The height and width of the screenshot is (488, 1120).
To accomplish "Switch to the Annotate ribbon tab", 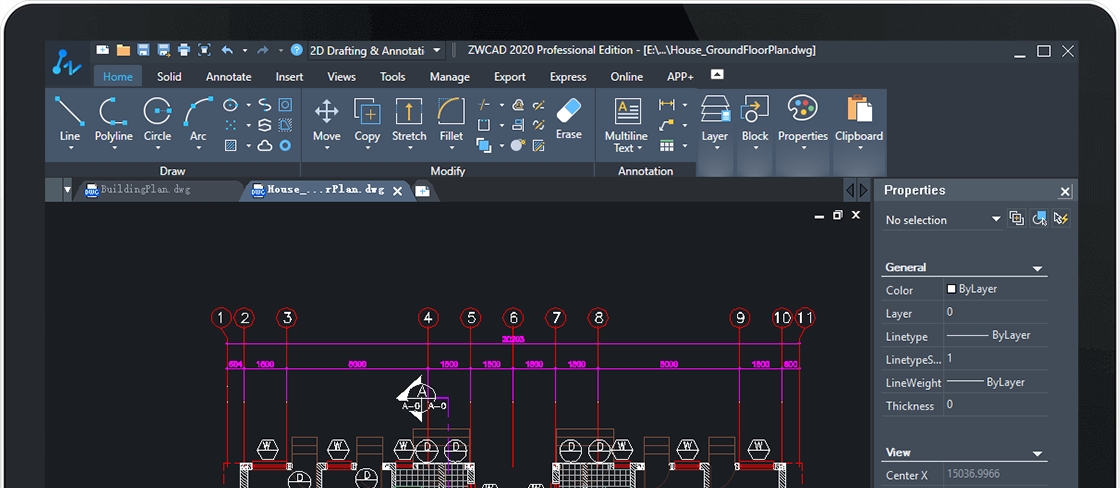I will coord(229,76).
